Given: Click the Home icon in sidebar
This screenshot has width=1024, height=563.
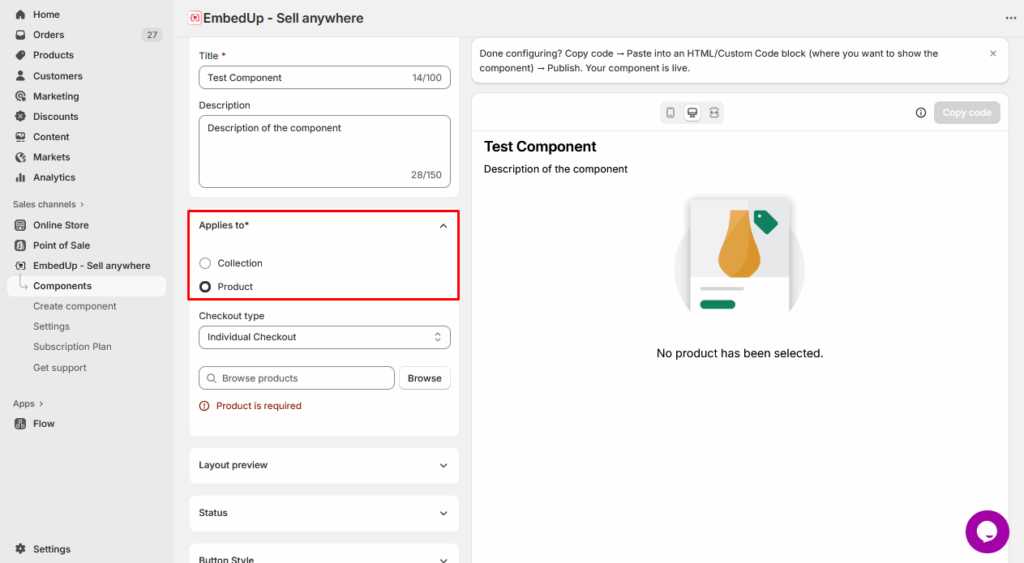Looking at the screenshot, I should pyautogui.click(x=21, y=15).
